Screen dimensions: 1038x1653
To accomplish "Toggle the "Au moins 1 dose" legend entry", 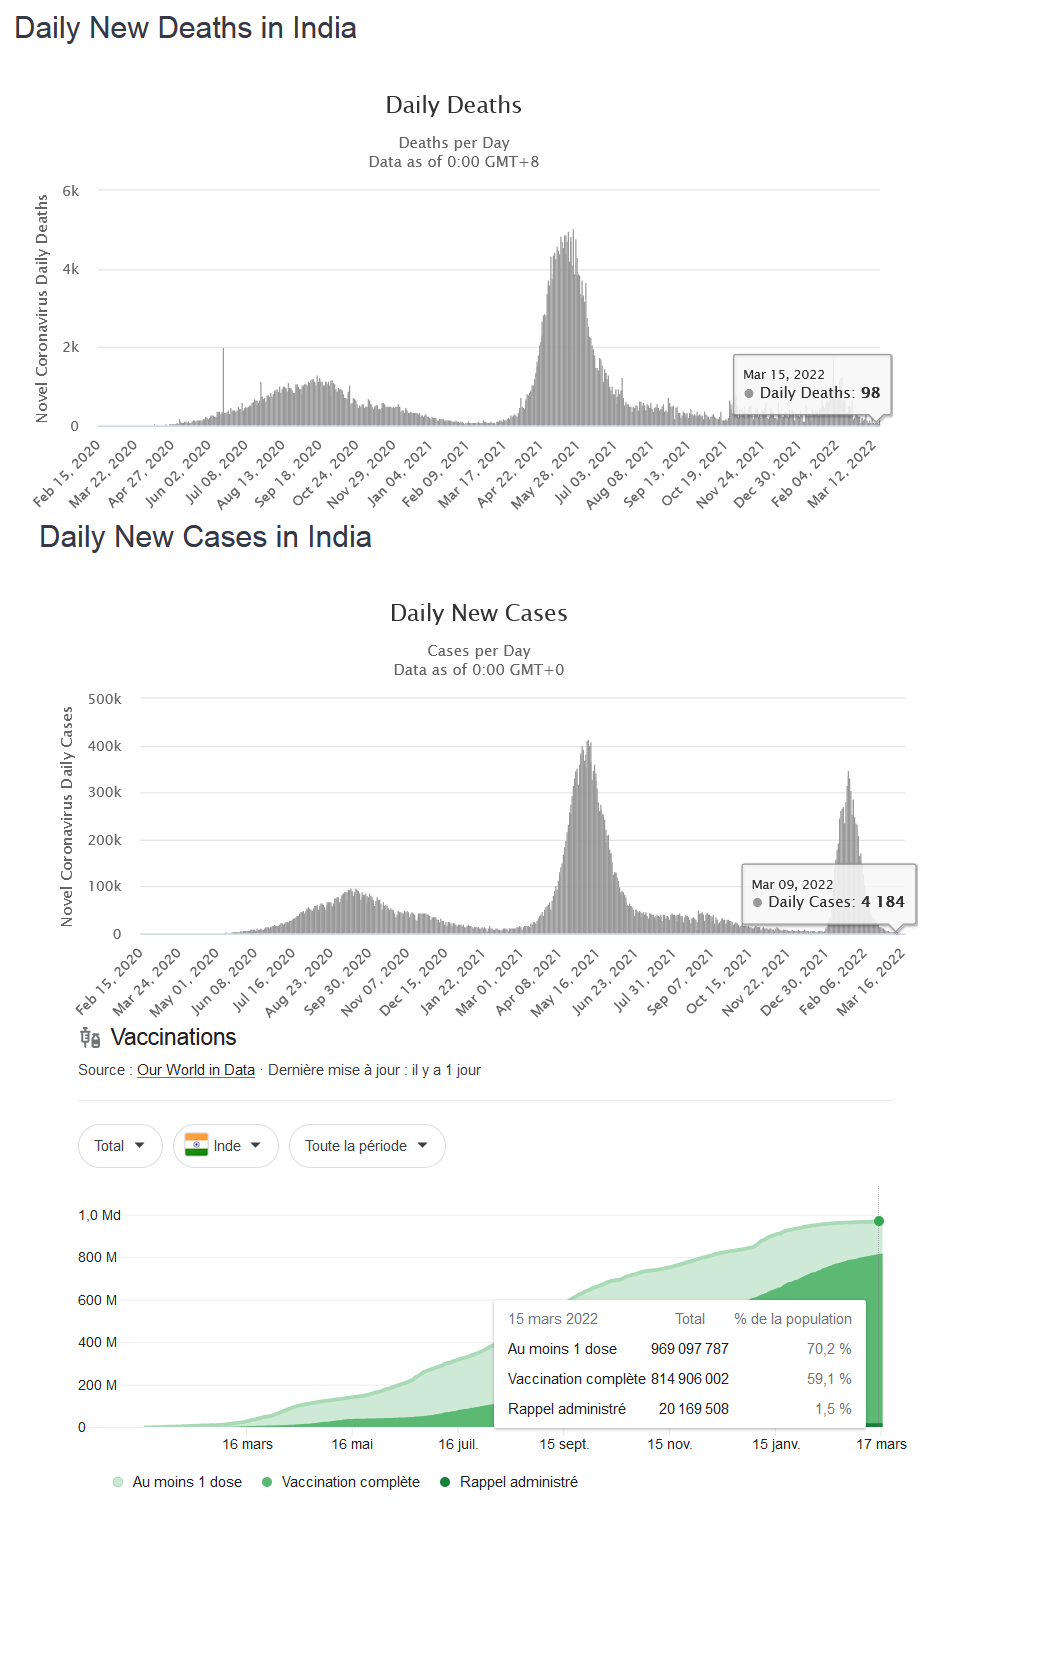I will pos(178,1482).
